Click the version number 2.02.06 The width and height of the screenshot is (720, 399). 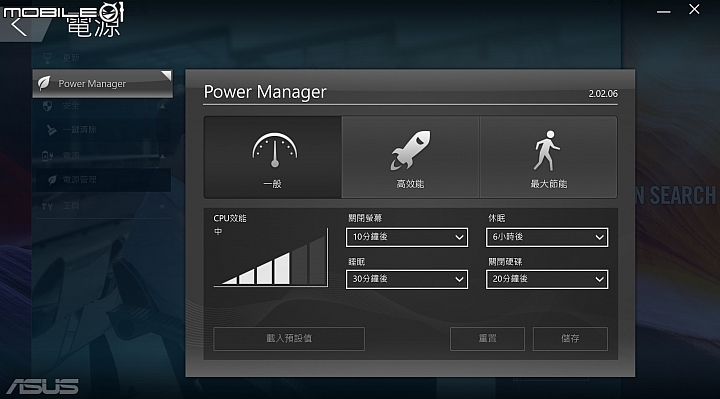[603, 94]
